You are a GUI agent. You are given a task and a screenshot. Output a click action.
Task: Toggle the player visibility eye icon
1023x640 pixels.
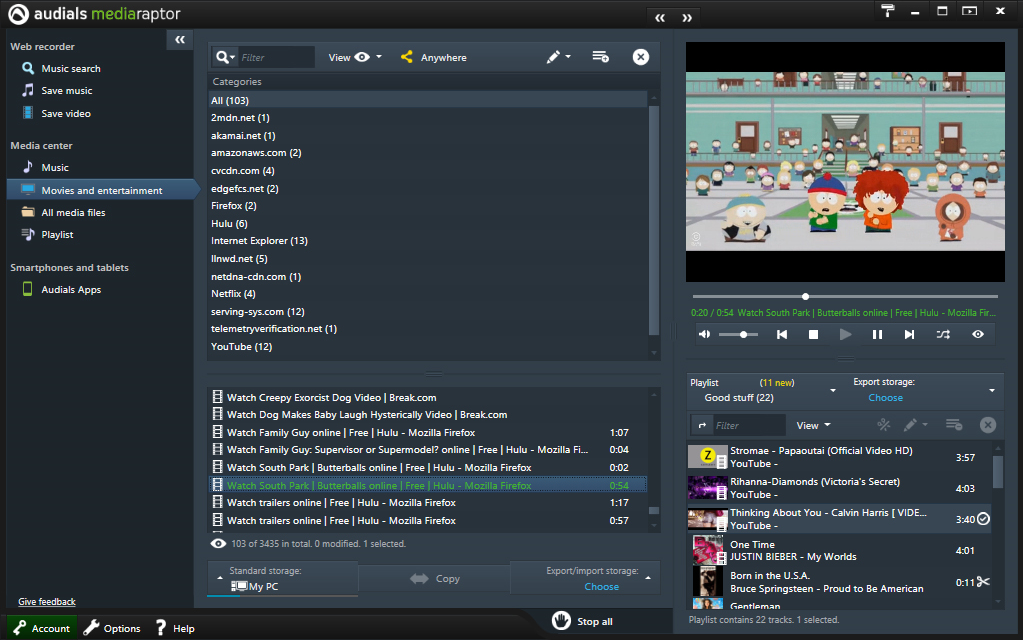point(978,334)
